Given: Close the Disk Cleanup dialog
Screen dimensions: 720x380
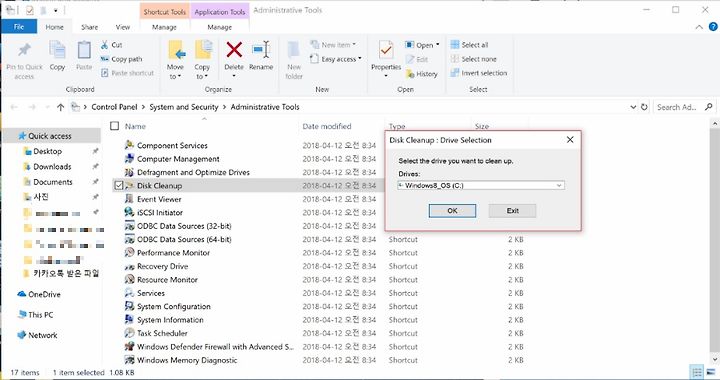Looking at the screenshot, I should [x=570, y=140].
